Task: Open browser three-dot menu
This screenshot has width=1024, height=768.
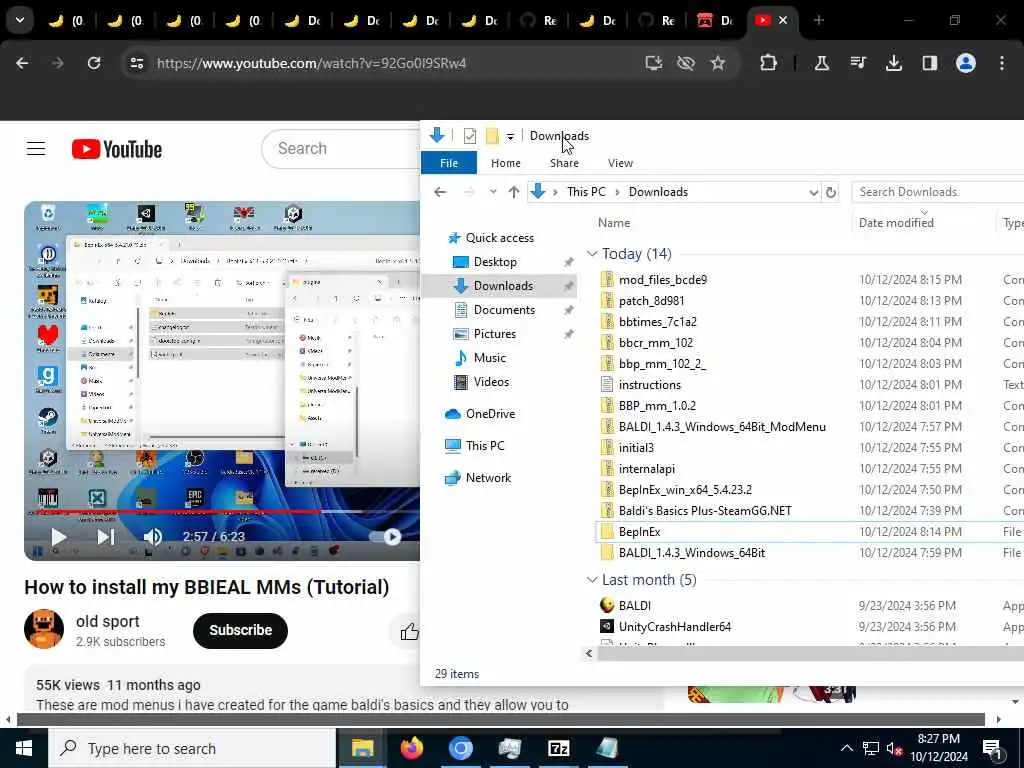Action: click(x=1002, y=63)
